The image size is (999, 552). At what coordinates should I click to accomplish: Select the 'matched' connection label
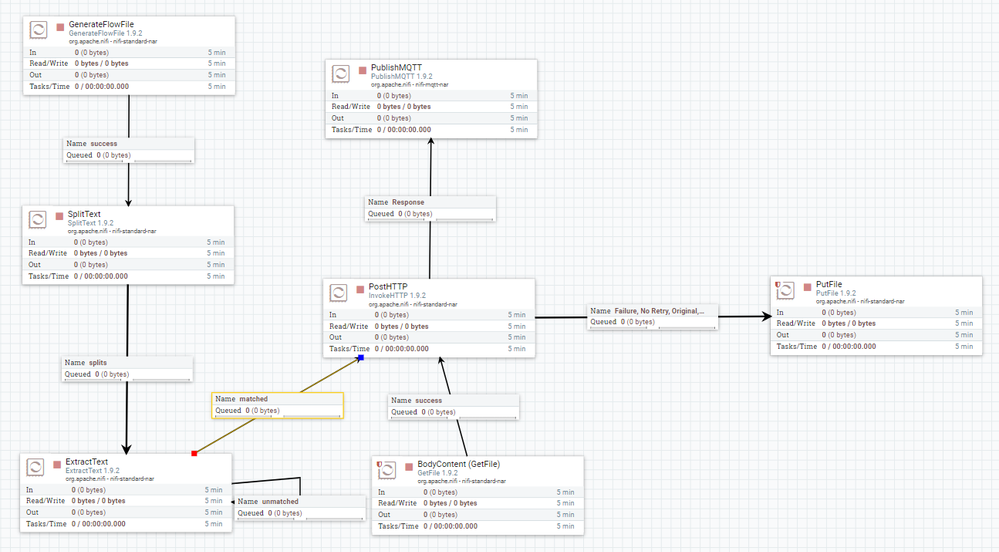point(277,405)
